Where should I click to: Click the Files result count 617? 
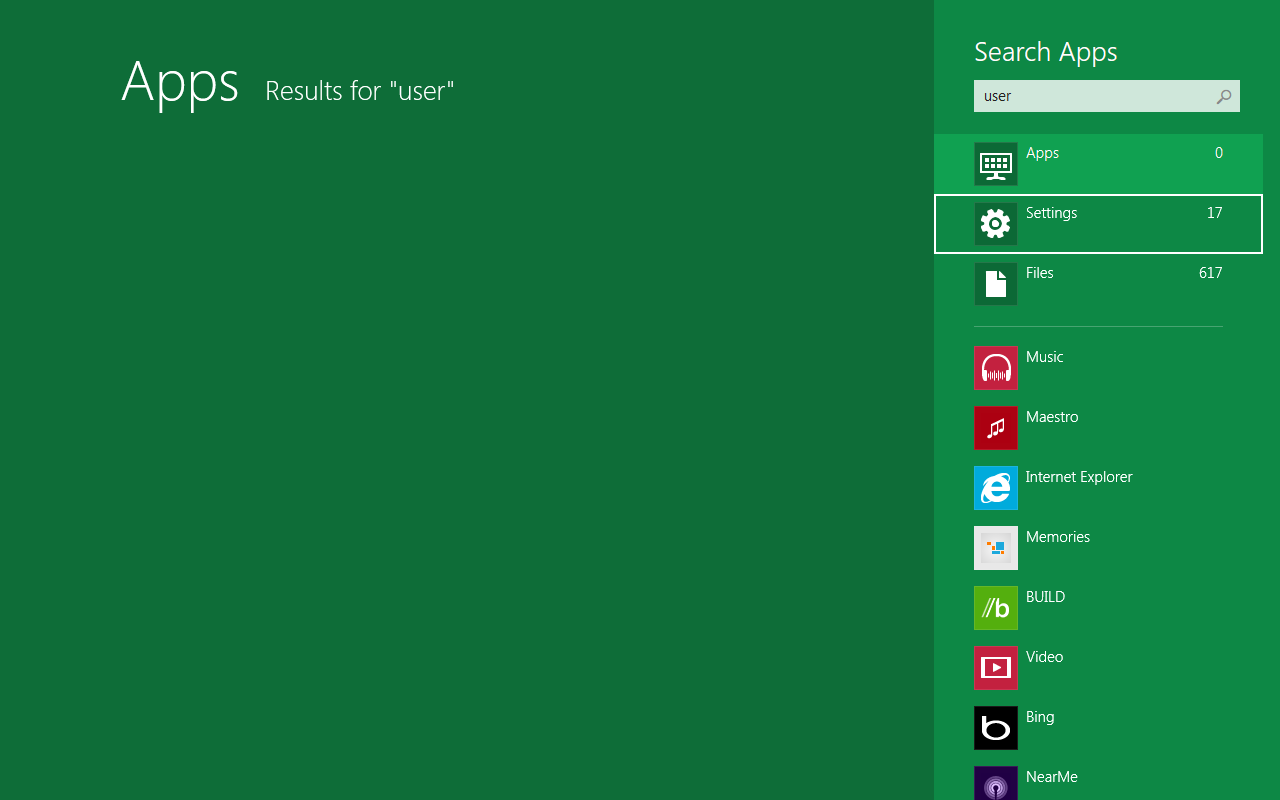1211,273
